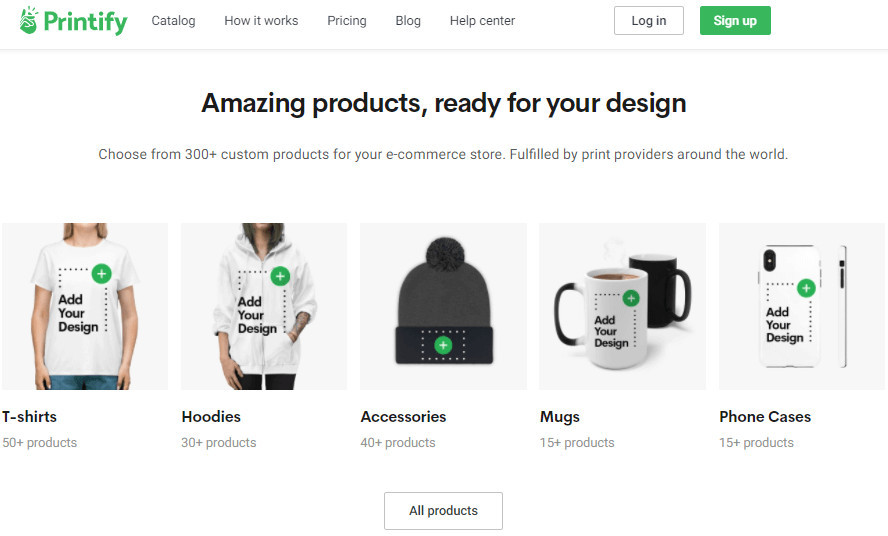Open the T-shirts category title
This screenshot has height=536, width=888.
pos(29,416)
